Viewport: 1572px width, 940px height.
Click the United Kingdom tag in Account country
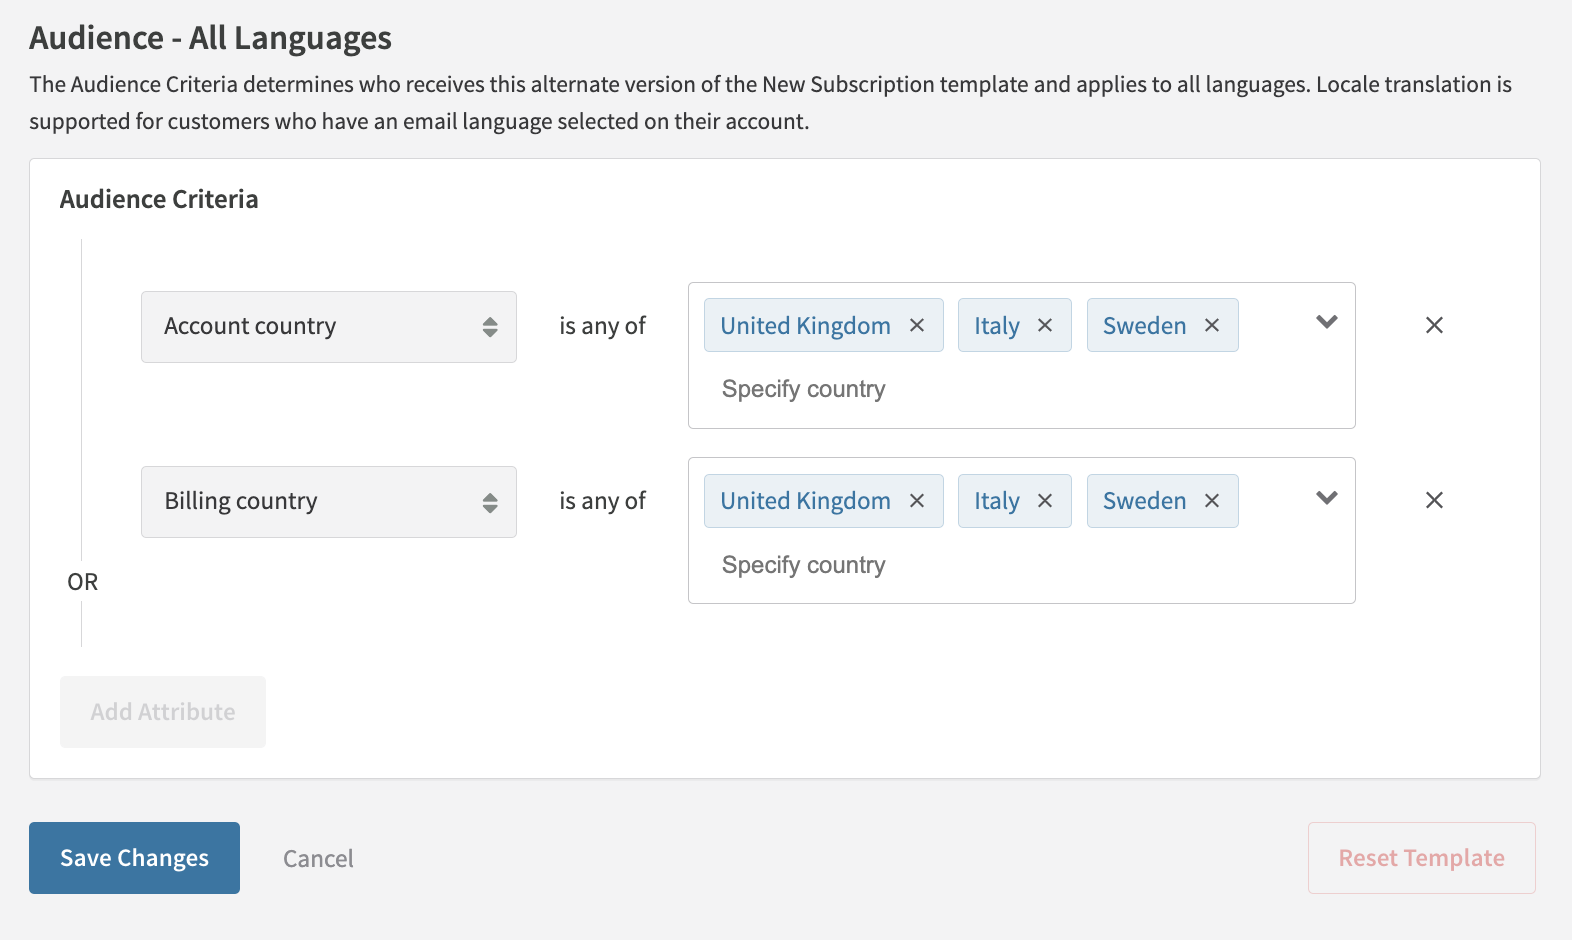(805, 326)
